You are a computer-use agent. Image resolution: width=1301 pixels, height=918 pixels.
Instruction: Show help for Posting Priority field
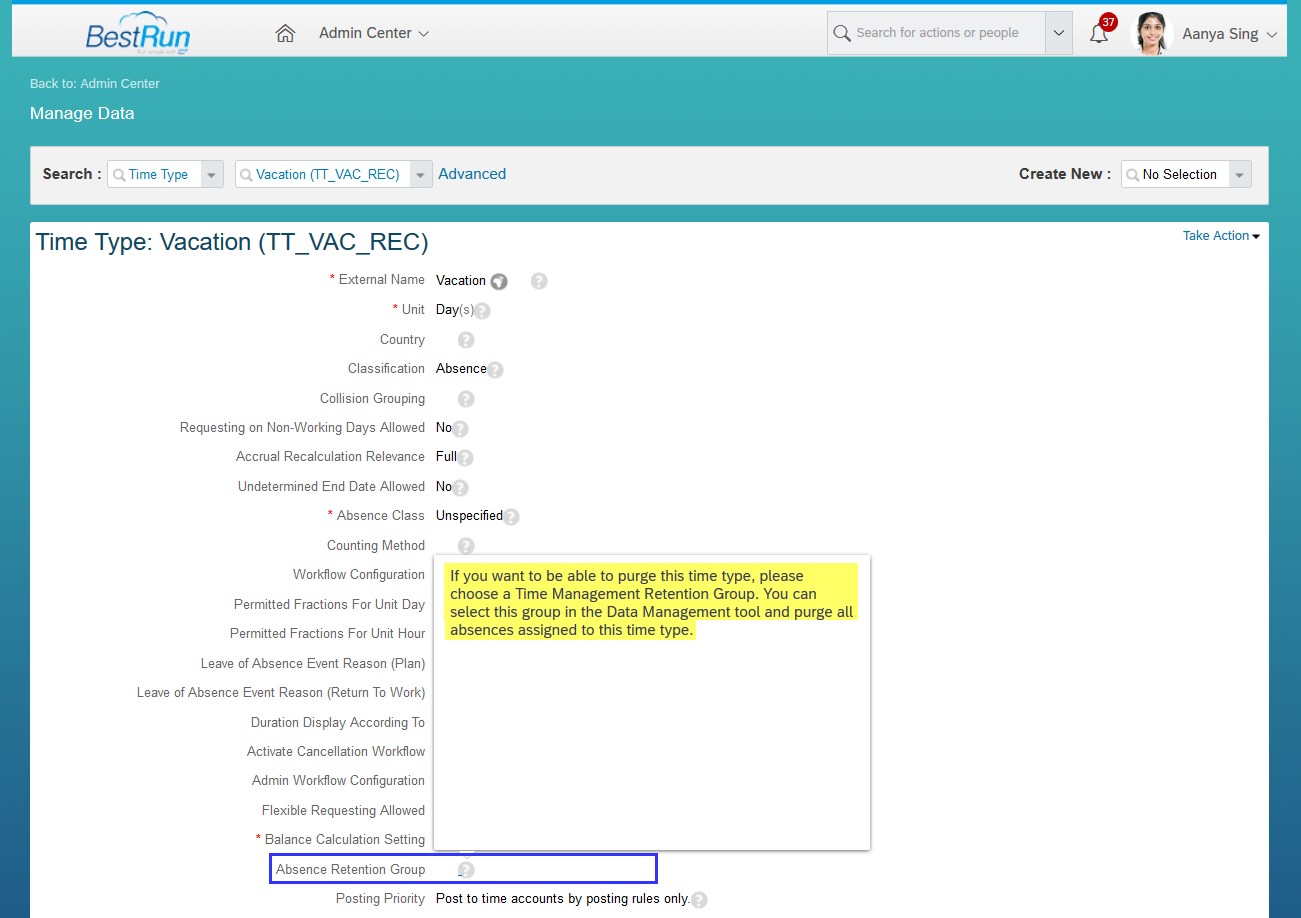699,900
